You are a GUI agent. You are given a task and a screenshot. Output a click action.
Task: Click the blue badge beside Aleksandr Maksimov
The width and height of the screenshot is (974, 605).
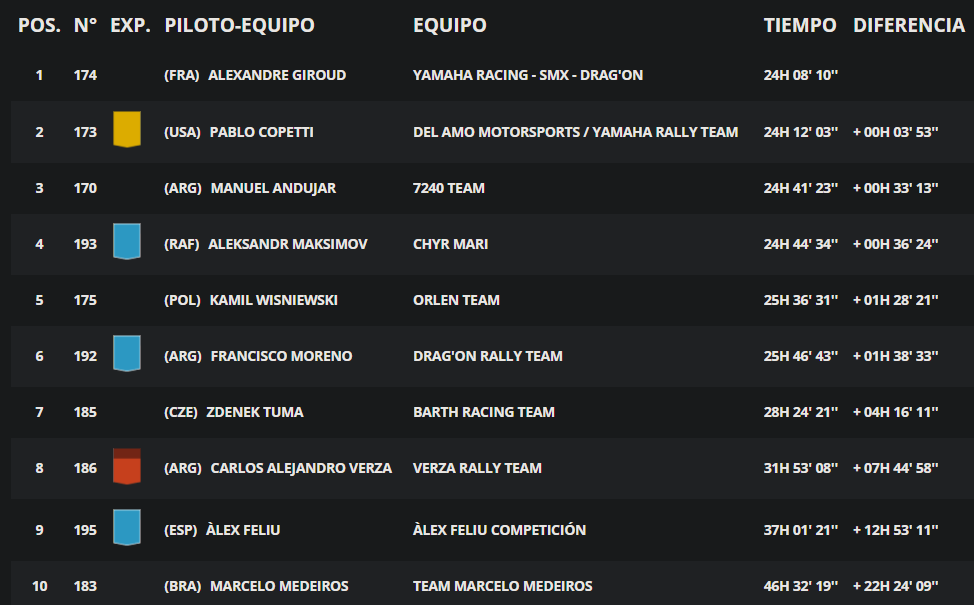click(x=127, y=241)
